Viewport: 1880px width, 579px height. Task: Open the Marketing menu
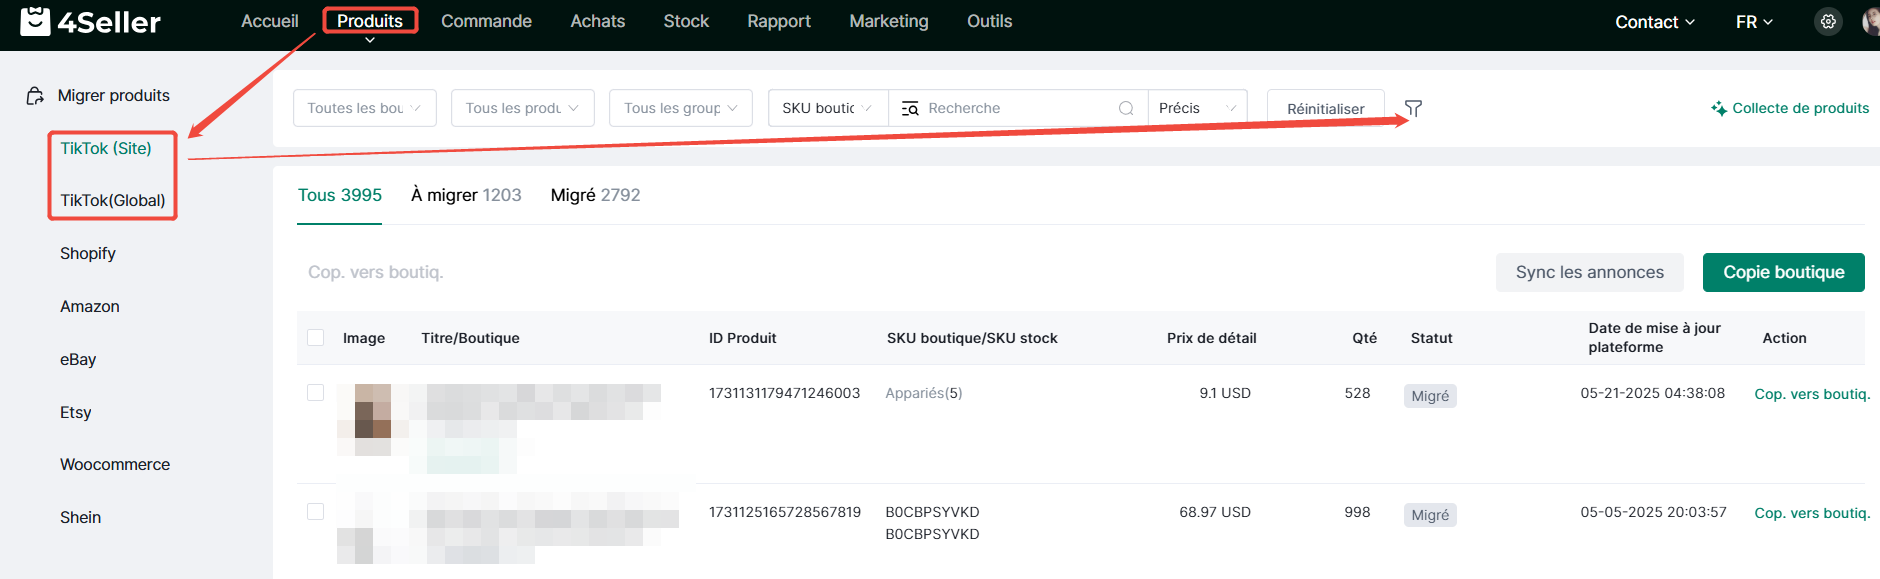click(x=889, y=21)
